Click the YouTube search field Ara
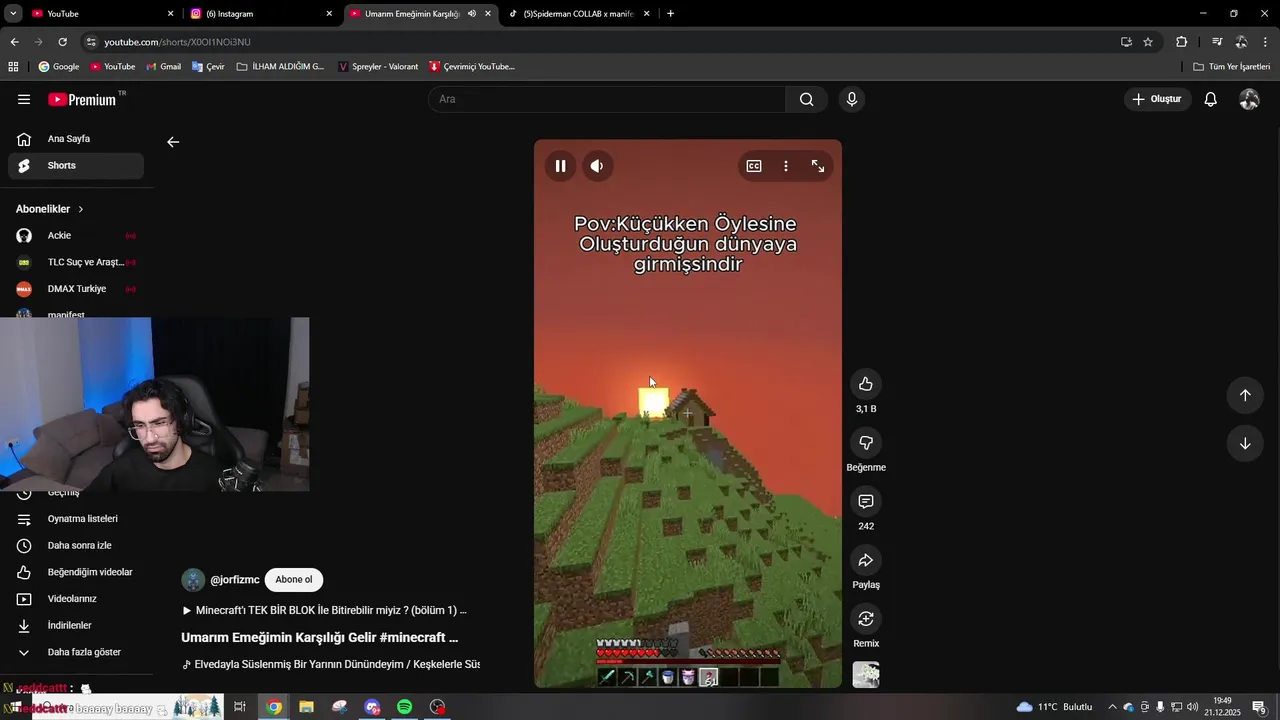Viewport: 1280px width, 720px height. pos(607,99)
